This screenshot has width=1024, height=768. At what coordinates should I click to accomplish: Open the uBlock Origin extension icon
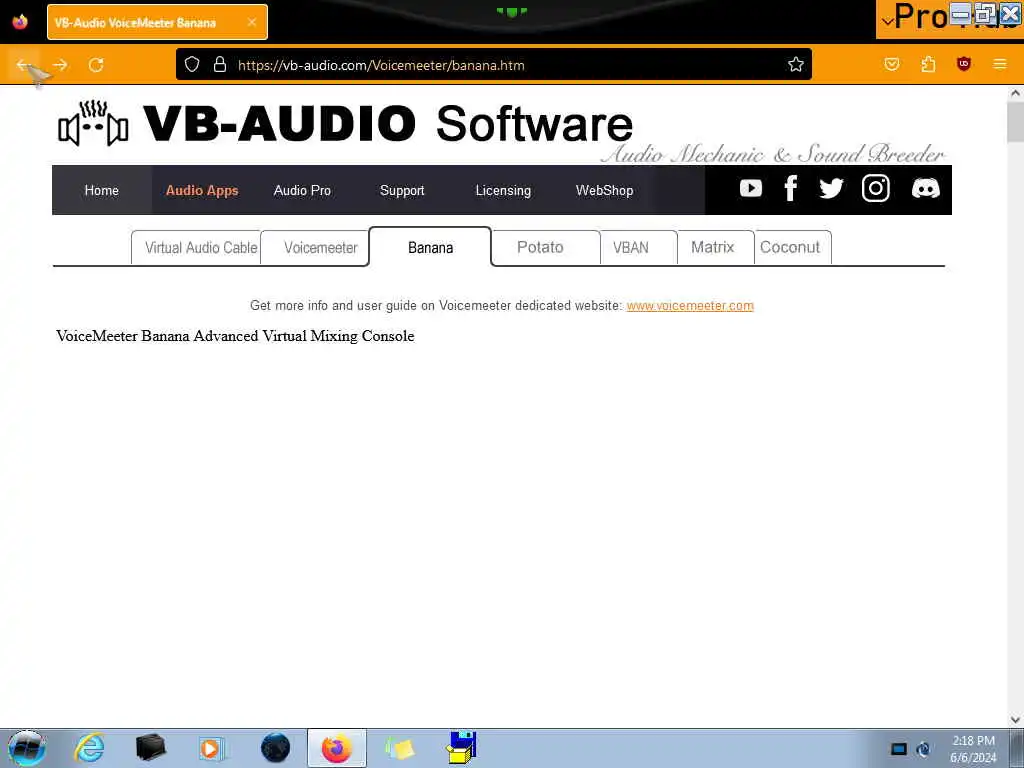point(964,64)
